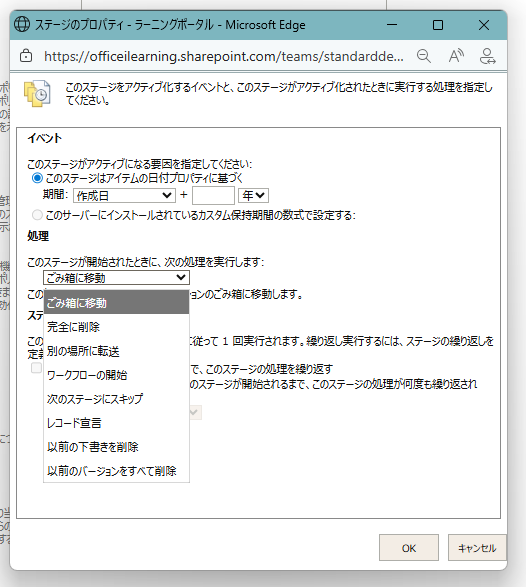Click the disabled recurrence unit dropdown arrow
Viewport: 526px width, 587px height.
[195, 413]
